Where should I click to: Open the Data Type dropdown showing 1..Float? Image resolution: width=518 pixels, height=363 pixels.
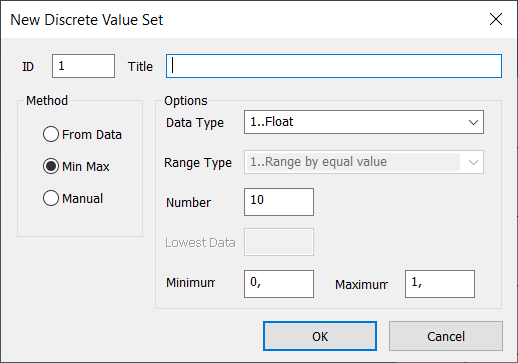pyautogui.click(x=364, y=122)
